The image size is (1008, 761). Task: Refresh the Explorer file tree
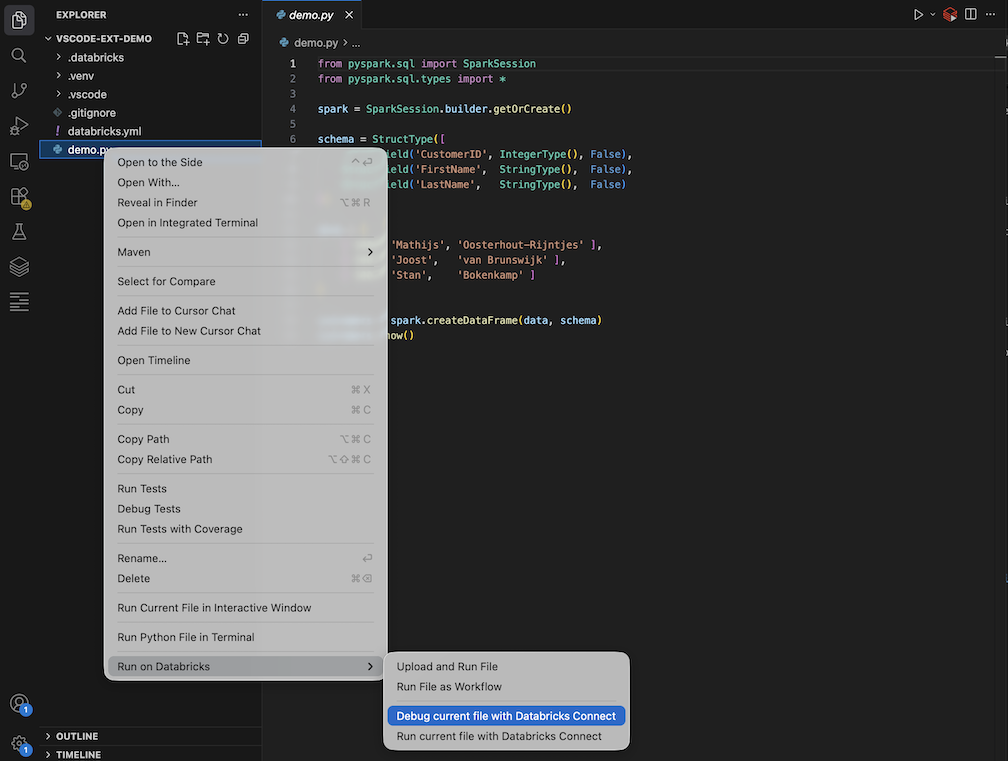(223, 39)
